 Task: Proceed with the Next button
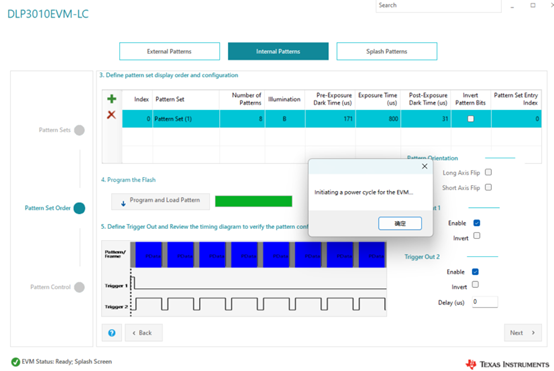[x=523, y=333]
